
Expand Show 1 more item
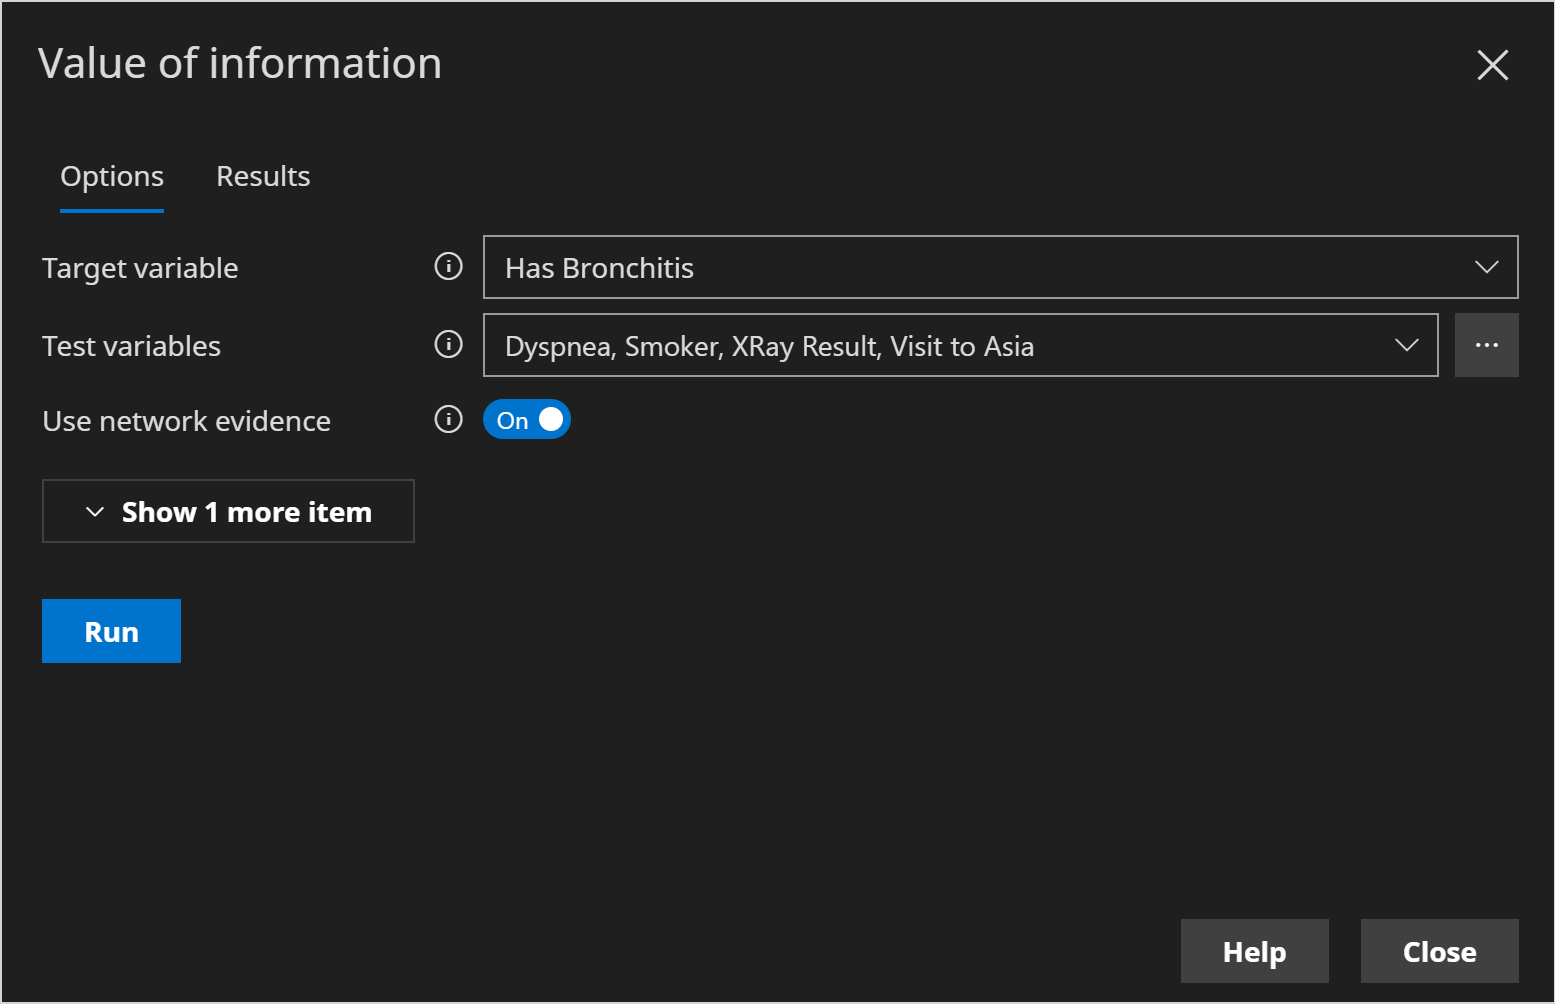click(228, 511)
